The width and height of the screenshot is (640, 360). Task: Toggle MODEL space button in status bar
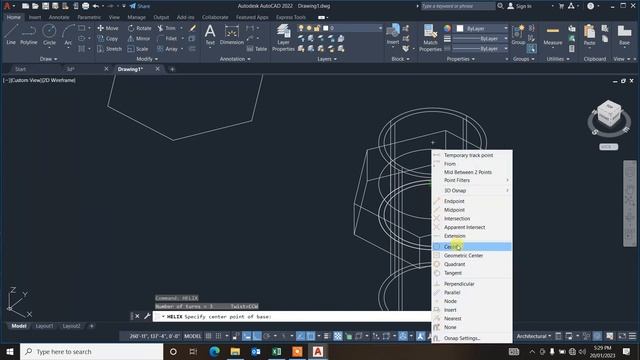192,336
